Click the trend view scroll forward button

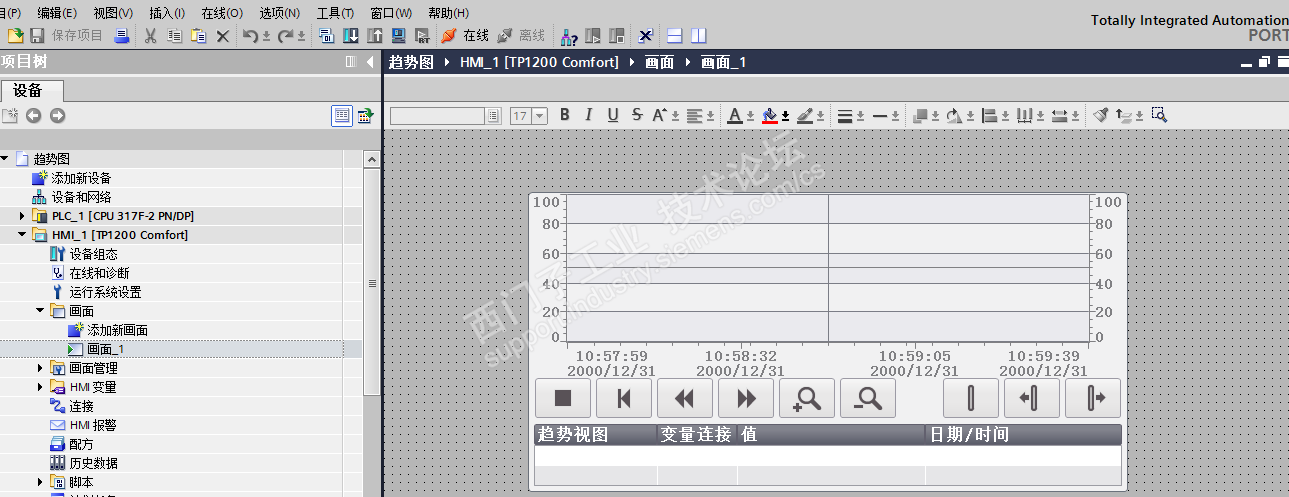(746, 398)
